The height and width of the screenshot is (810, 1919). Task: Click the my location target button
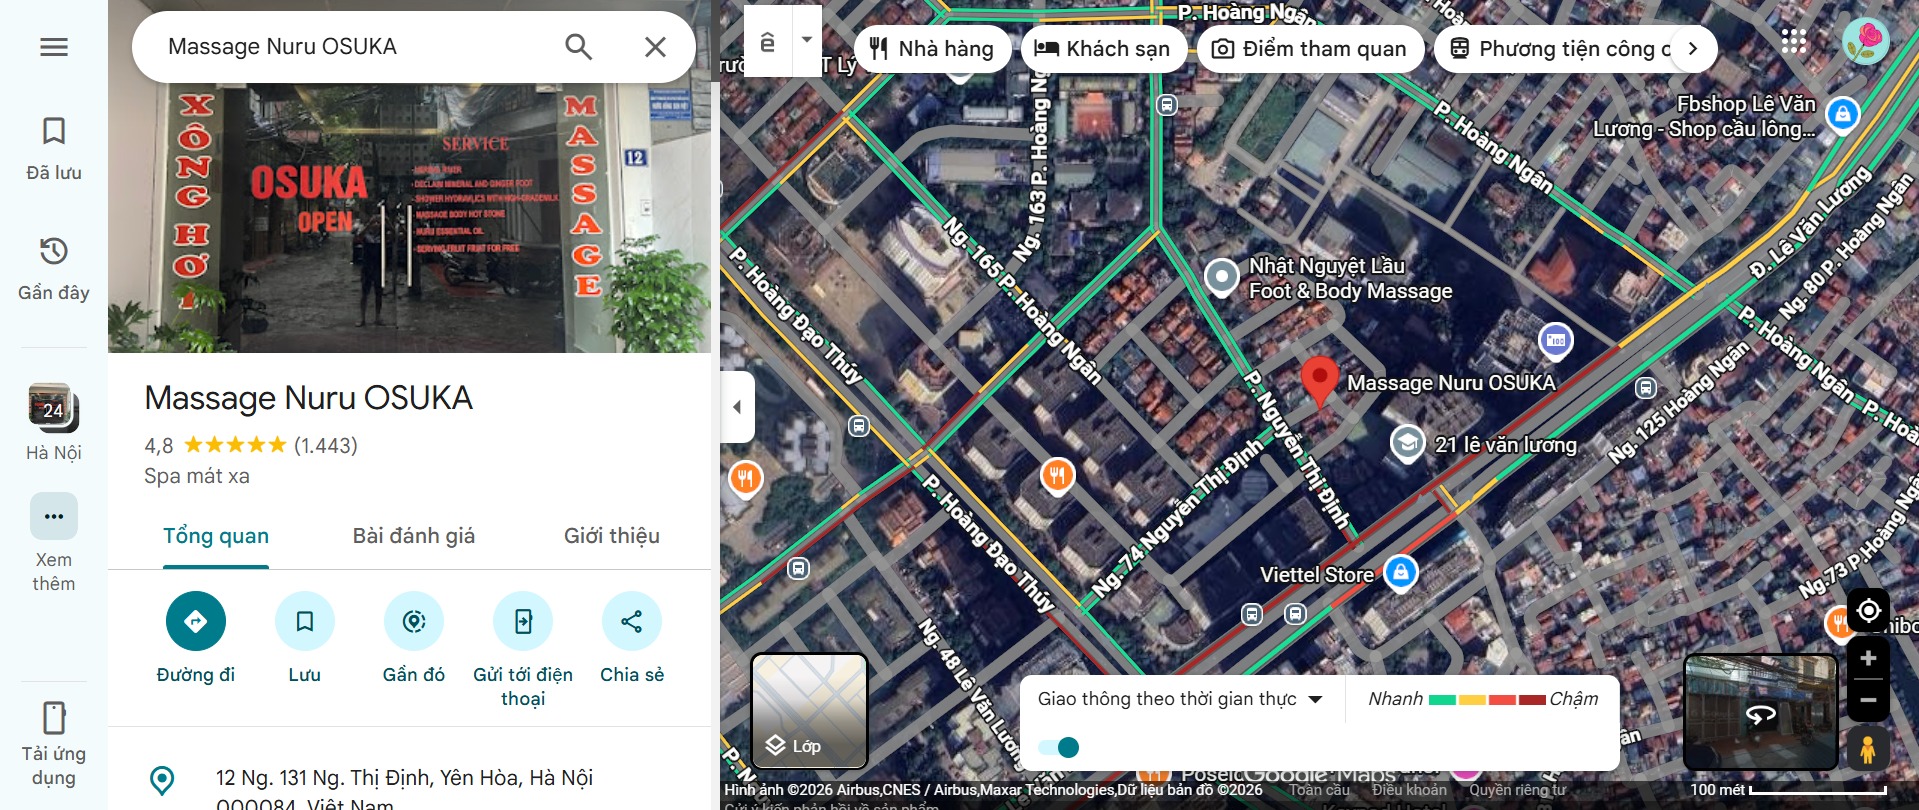(x=1868, y=610)
